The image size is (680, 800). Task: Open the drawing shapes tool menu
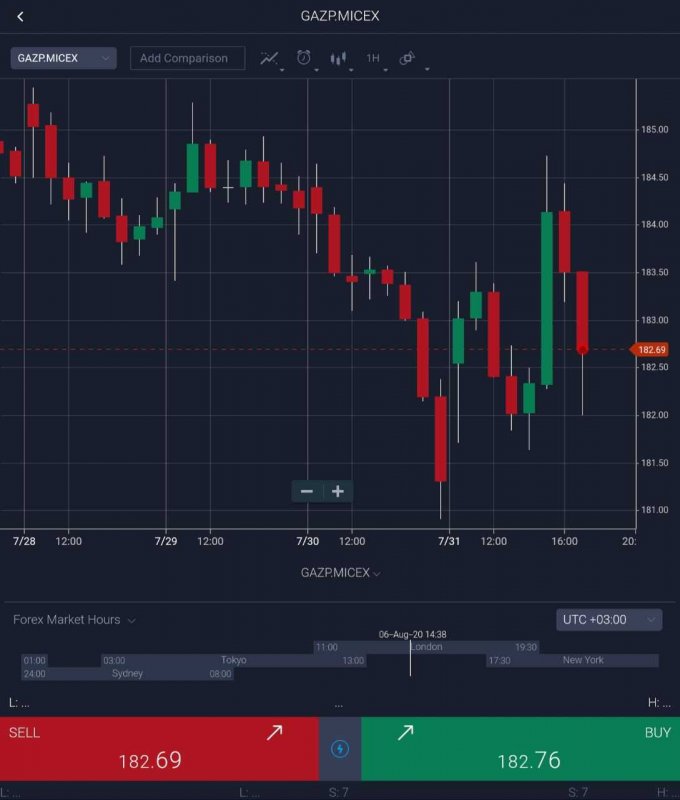(x=408, y=58)
